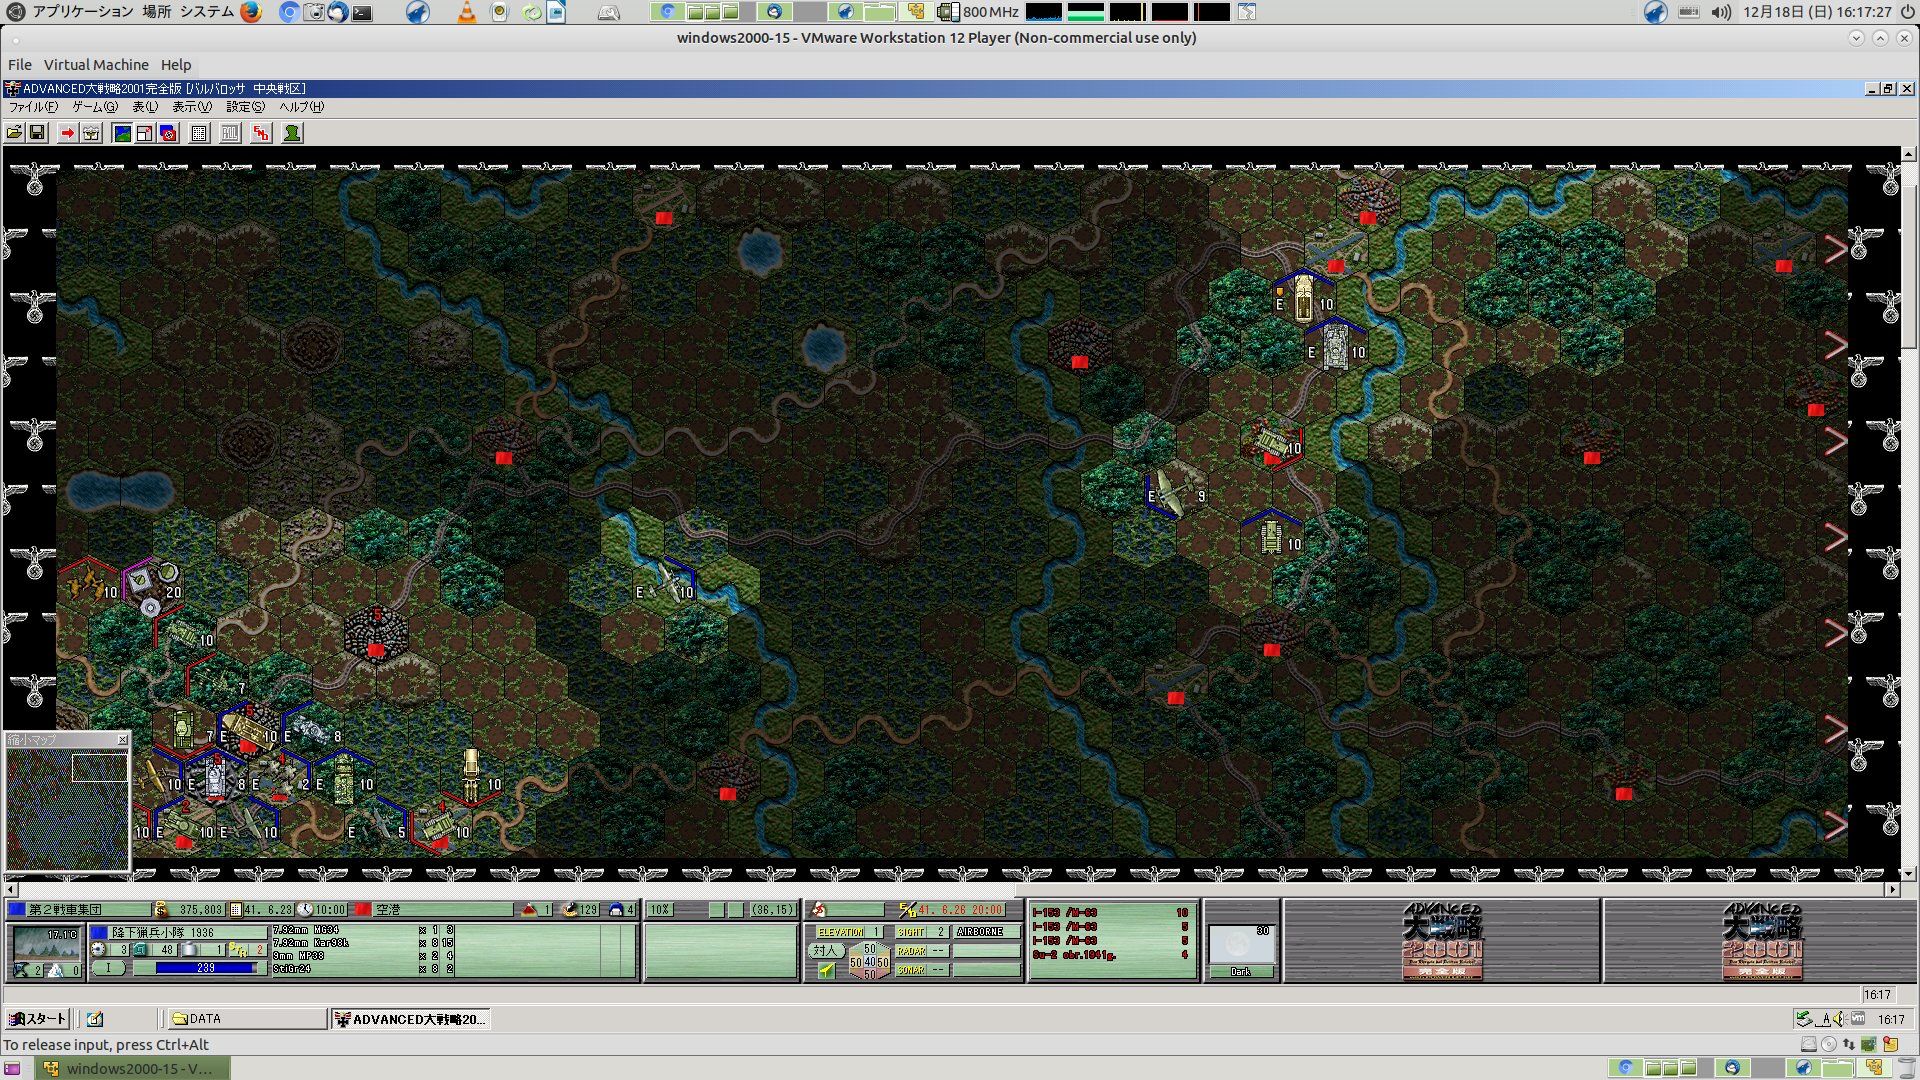Click the first Advanced 大戦略 2001 logo panel

(1441, 941)
